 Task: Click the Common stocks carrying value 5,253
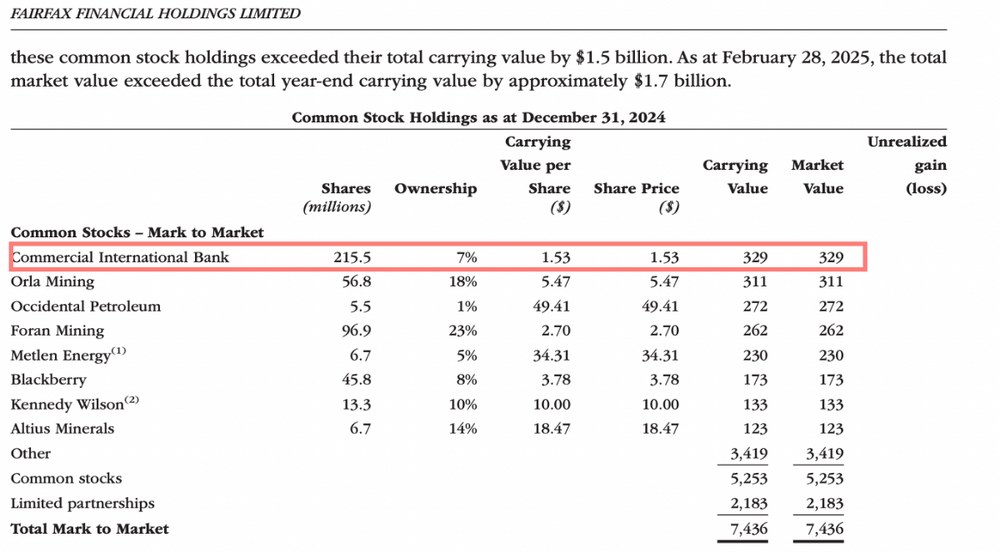749,479
